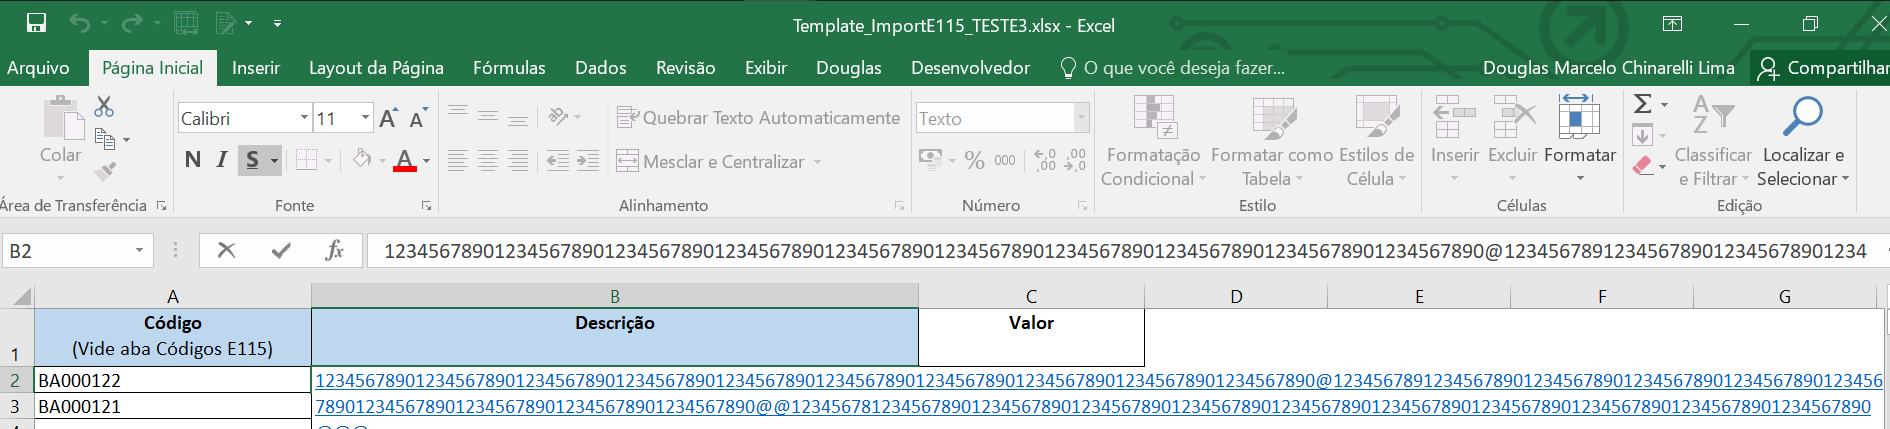
Task: Click the AutoSum sigma icon
Action: [1642, 104]
